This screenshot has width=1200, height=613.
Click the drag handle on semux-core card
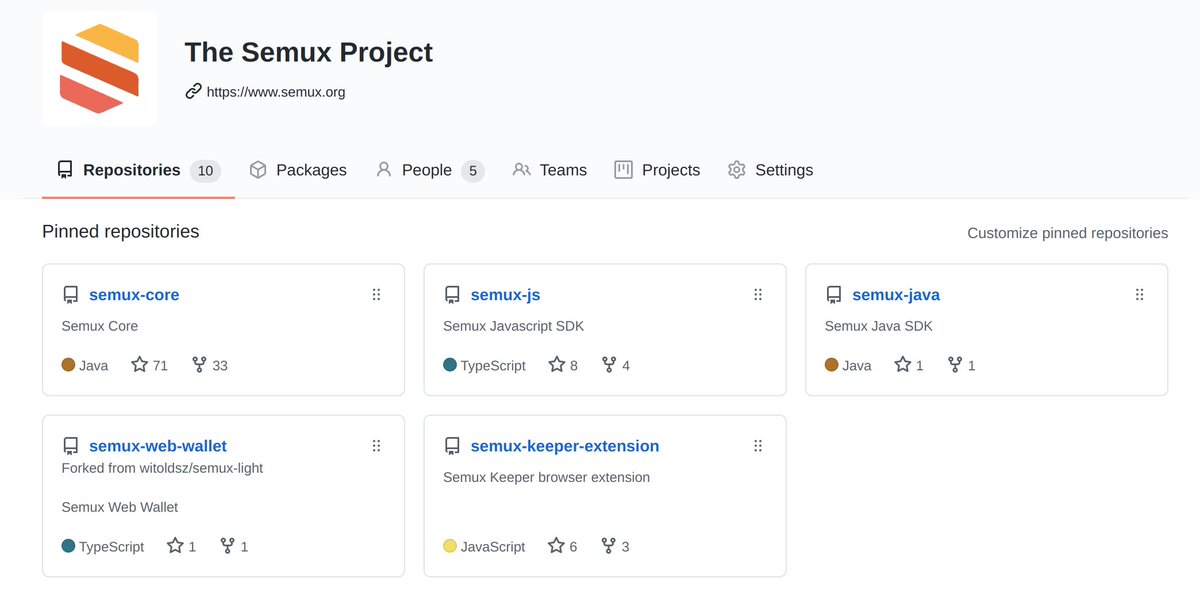(376, 295)
